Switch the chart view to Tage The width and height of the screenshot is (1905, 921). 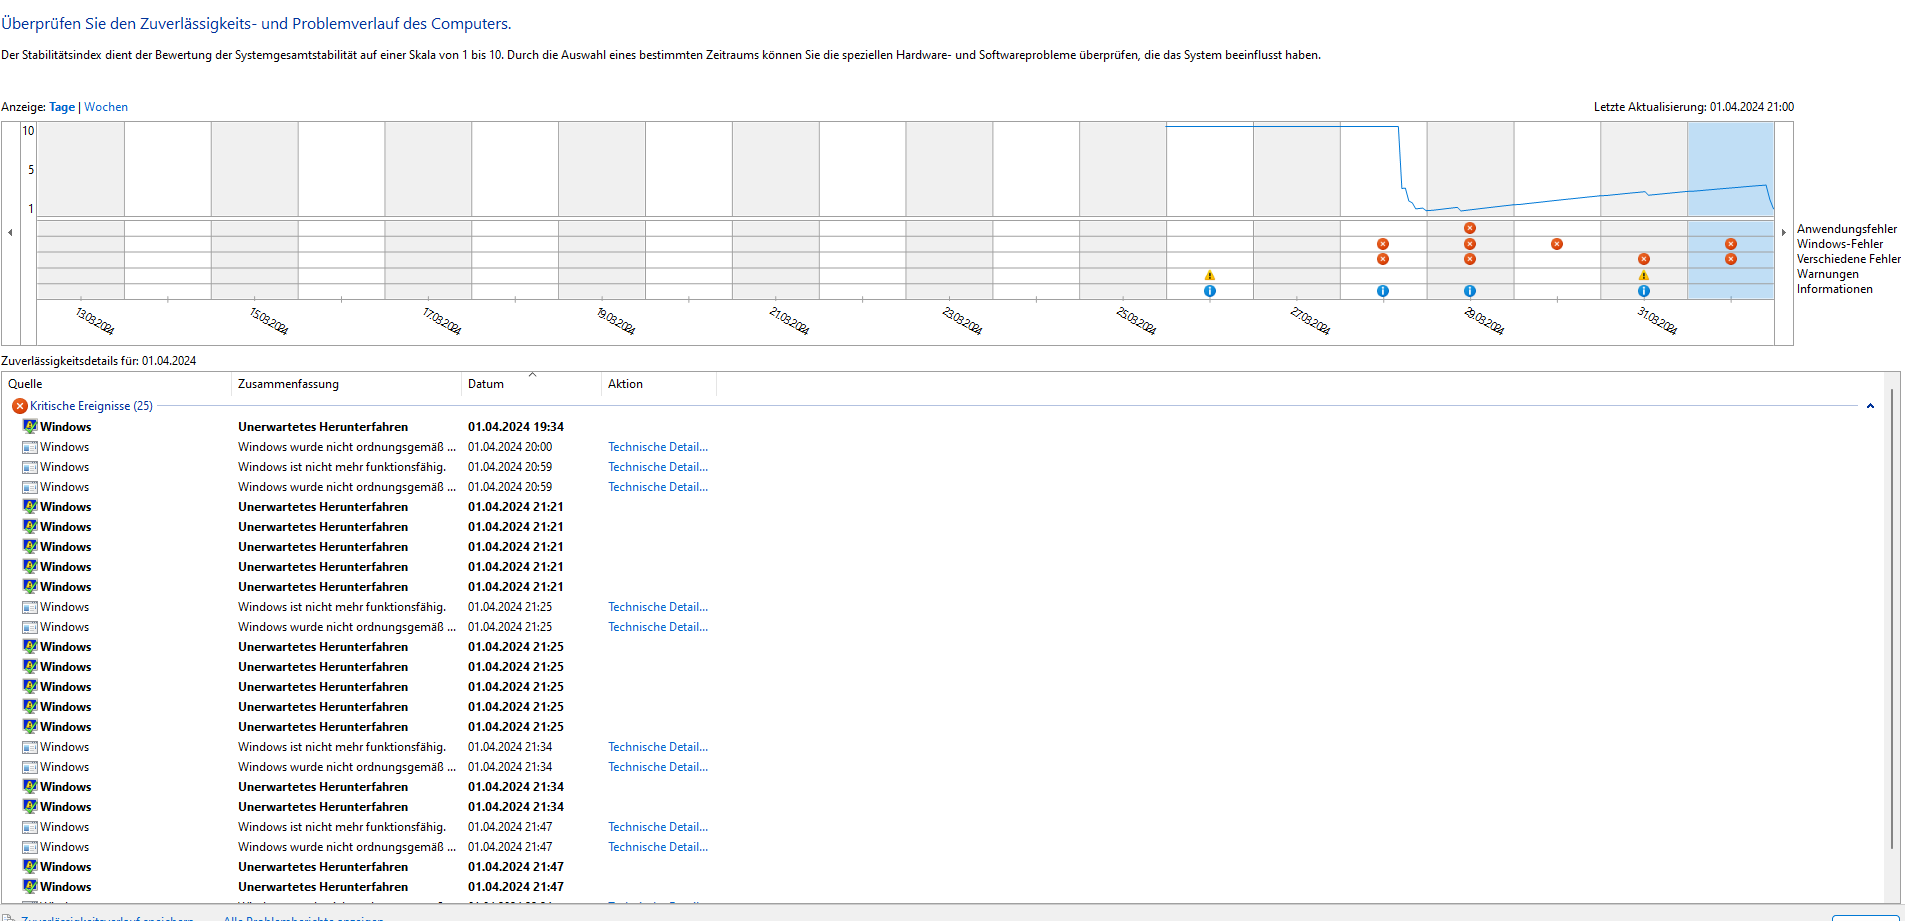tap(62, 107)
